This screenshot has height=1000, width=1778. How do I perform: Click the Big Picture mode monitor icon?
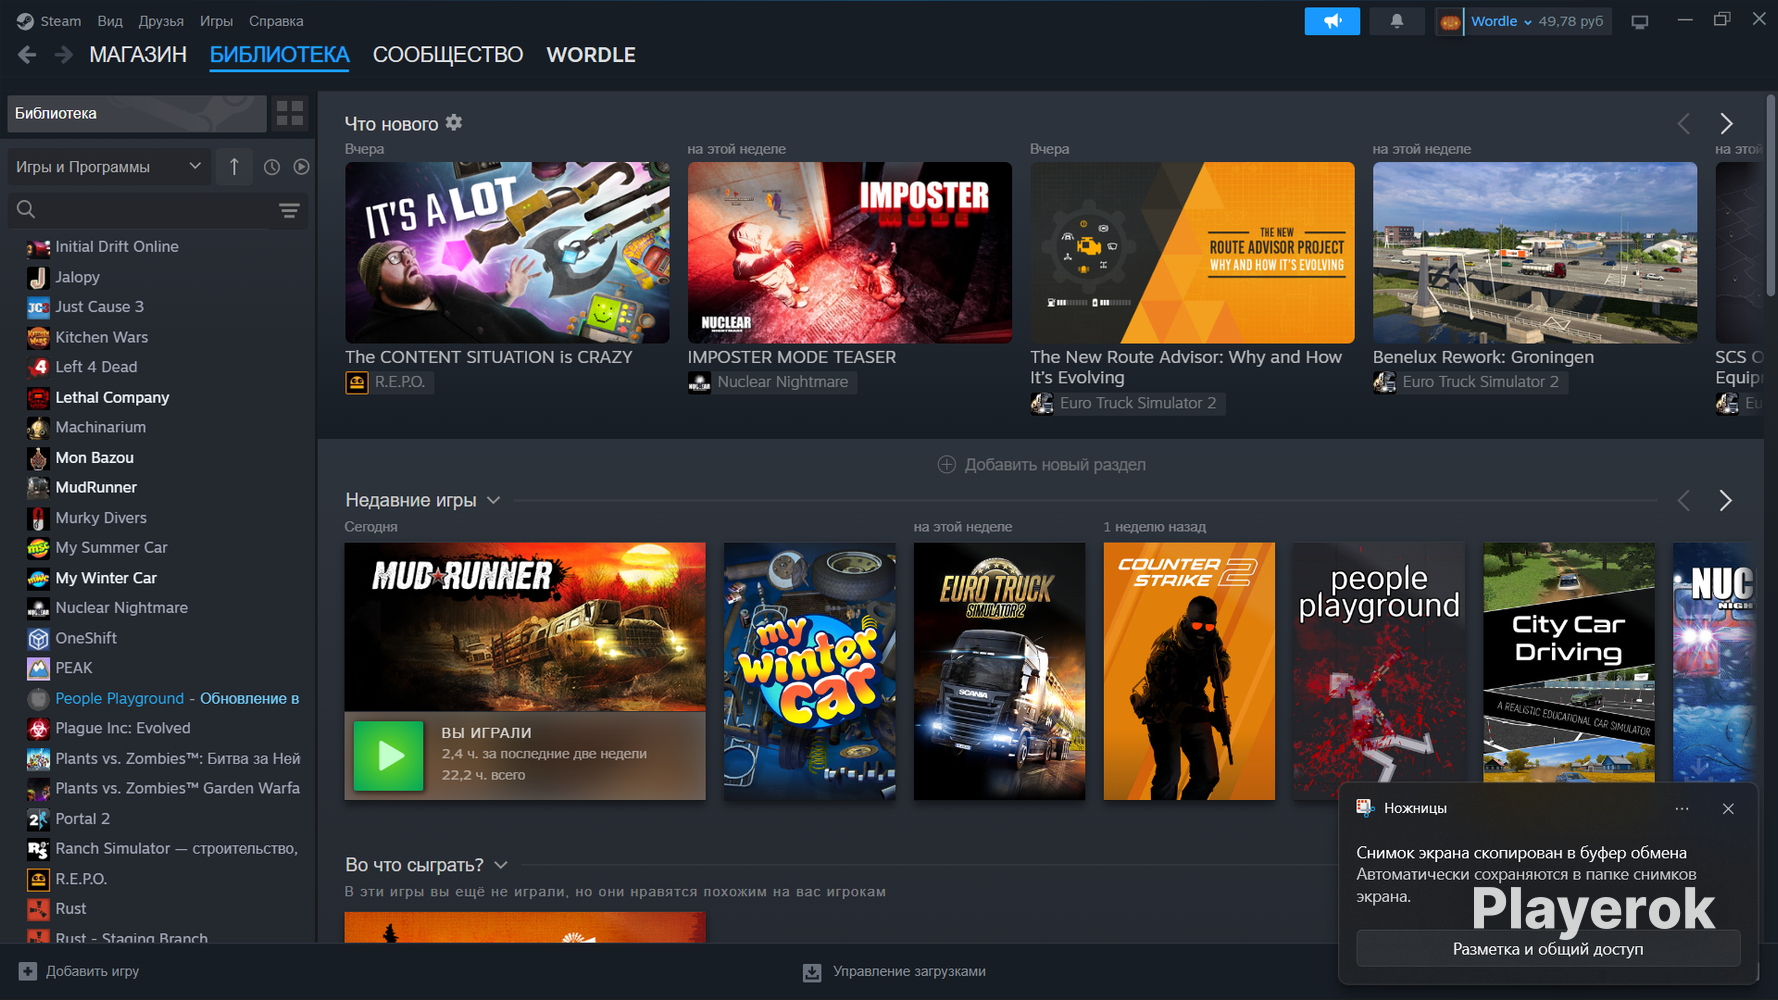click(x=1639, y=22)
